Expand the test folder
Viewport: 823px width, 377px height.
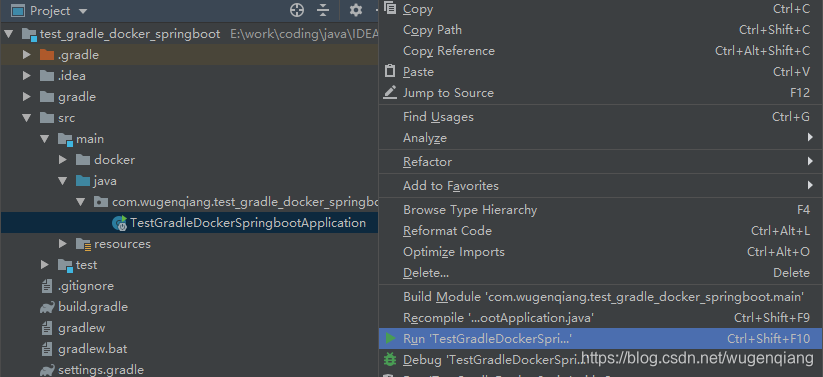[45, 265]
